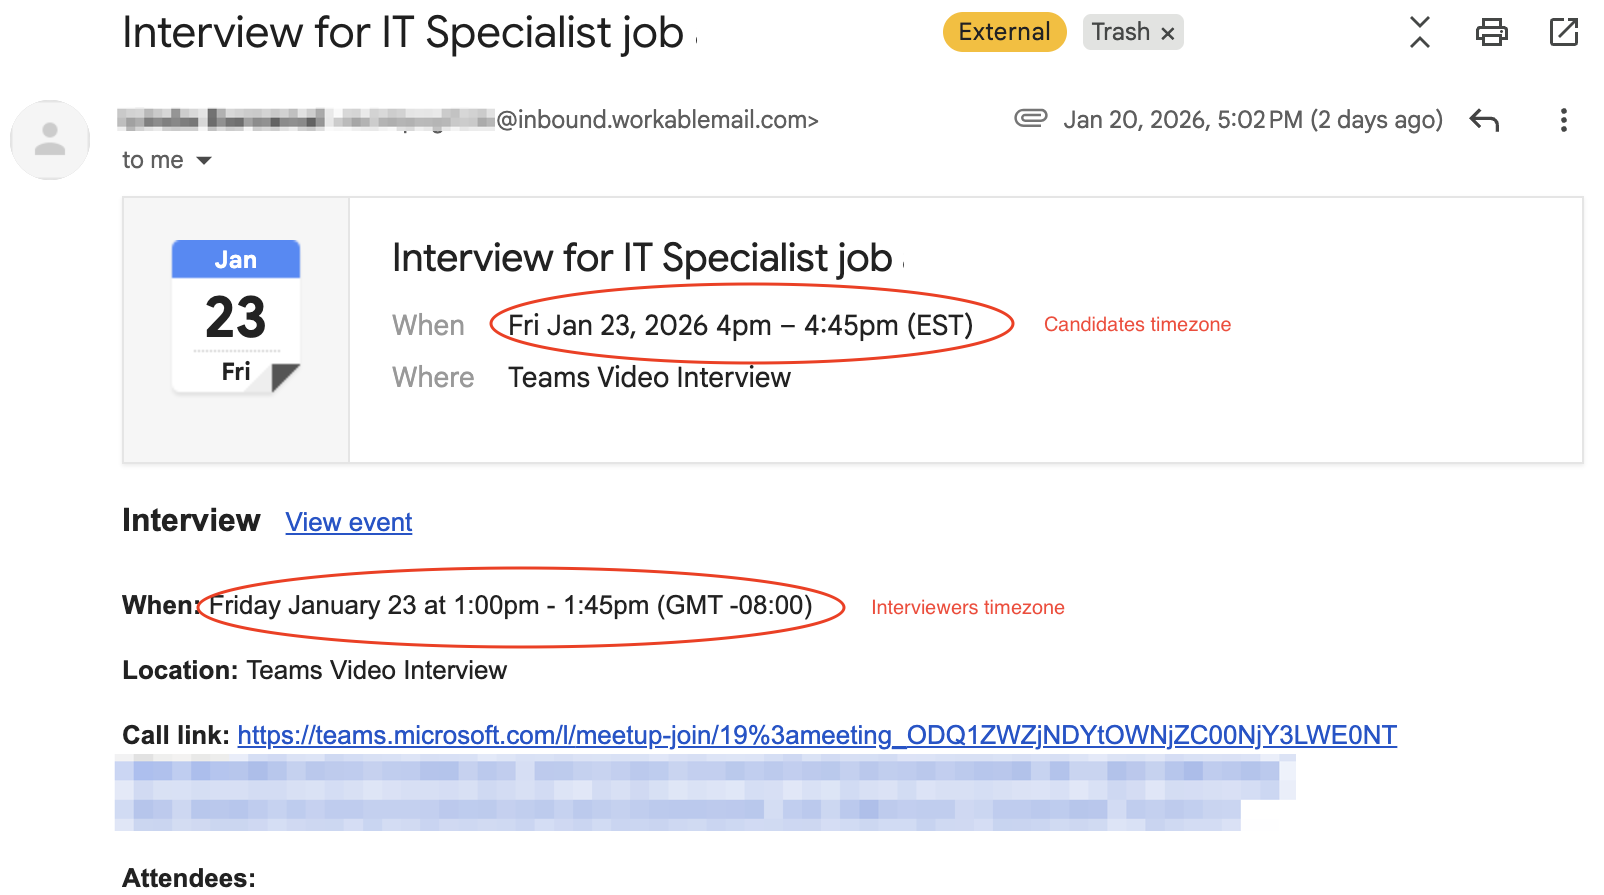This screenshot has height=895, width=1604.
Task: Open the email in a new window
Action: point(1563,32)
